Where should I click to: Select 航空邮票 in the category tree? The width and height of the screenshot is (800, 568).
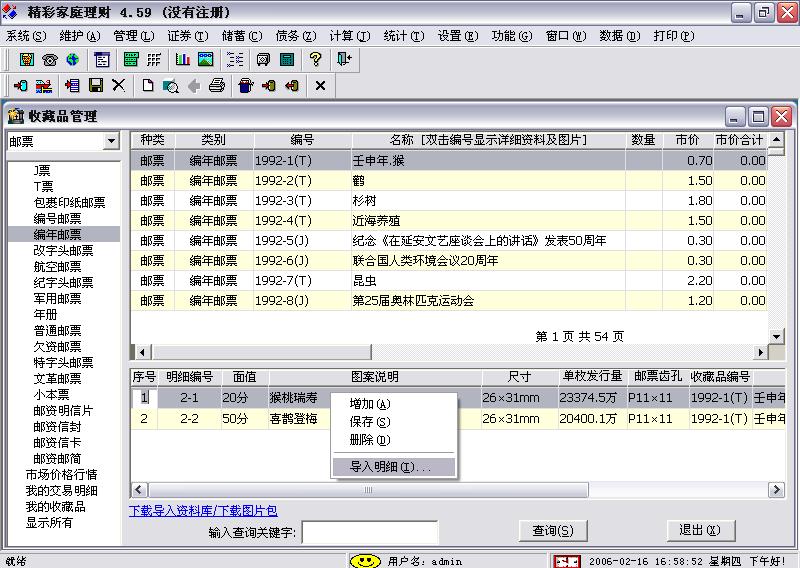(57, 266)
